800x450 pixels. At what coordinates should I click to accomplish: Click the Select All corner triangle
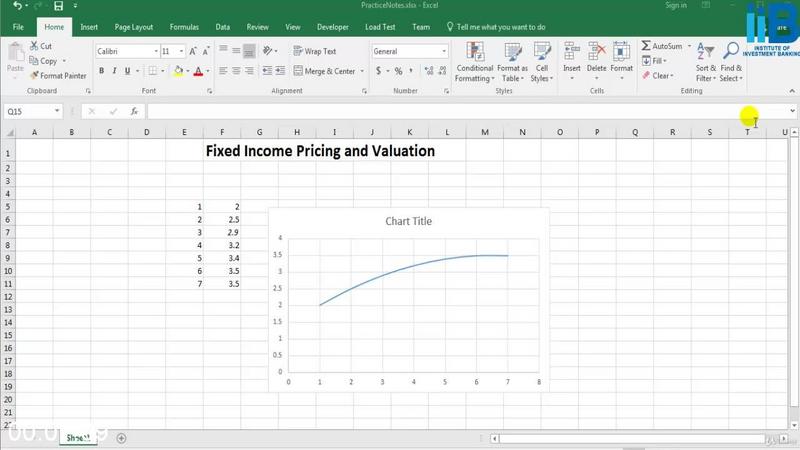coord(9,133)
